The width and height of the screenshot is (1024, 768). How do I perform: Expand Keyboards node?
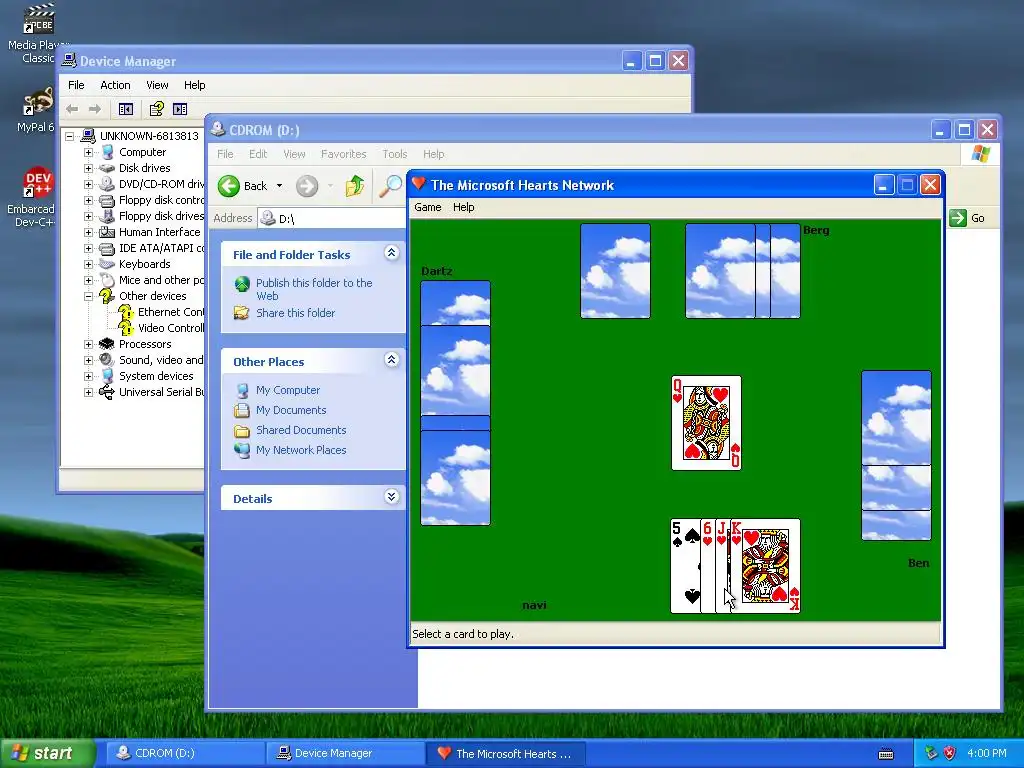tap(88, 264)
